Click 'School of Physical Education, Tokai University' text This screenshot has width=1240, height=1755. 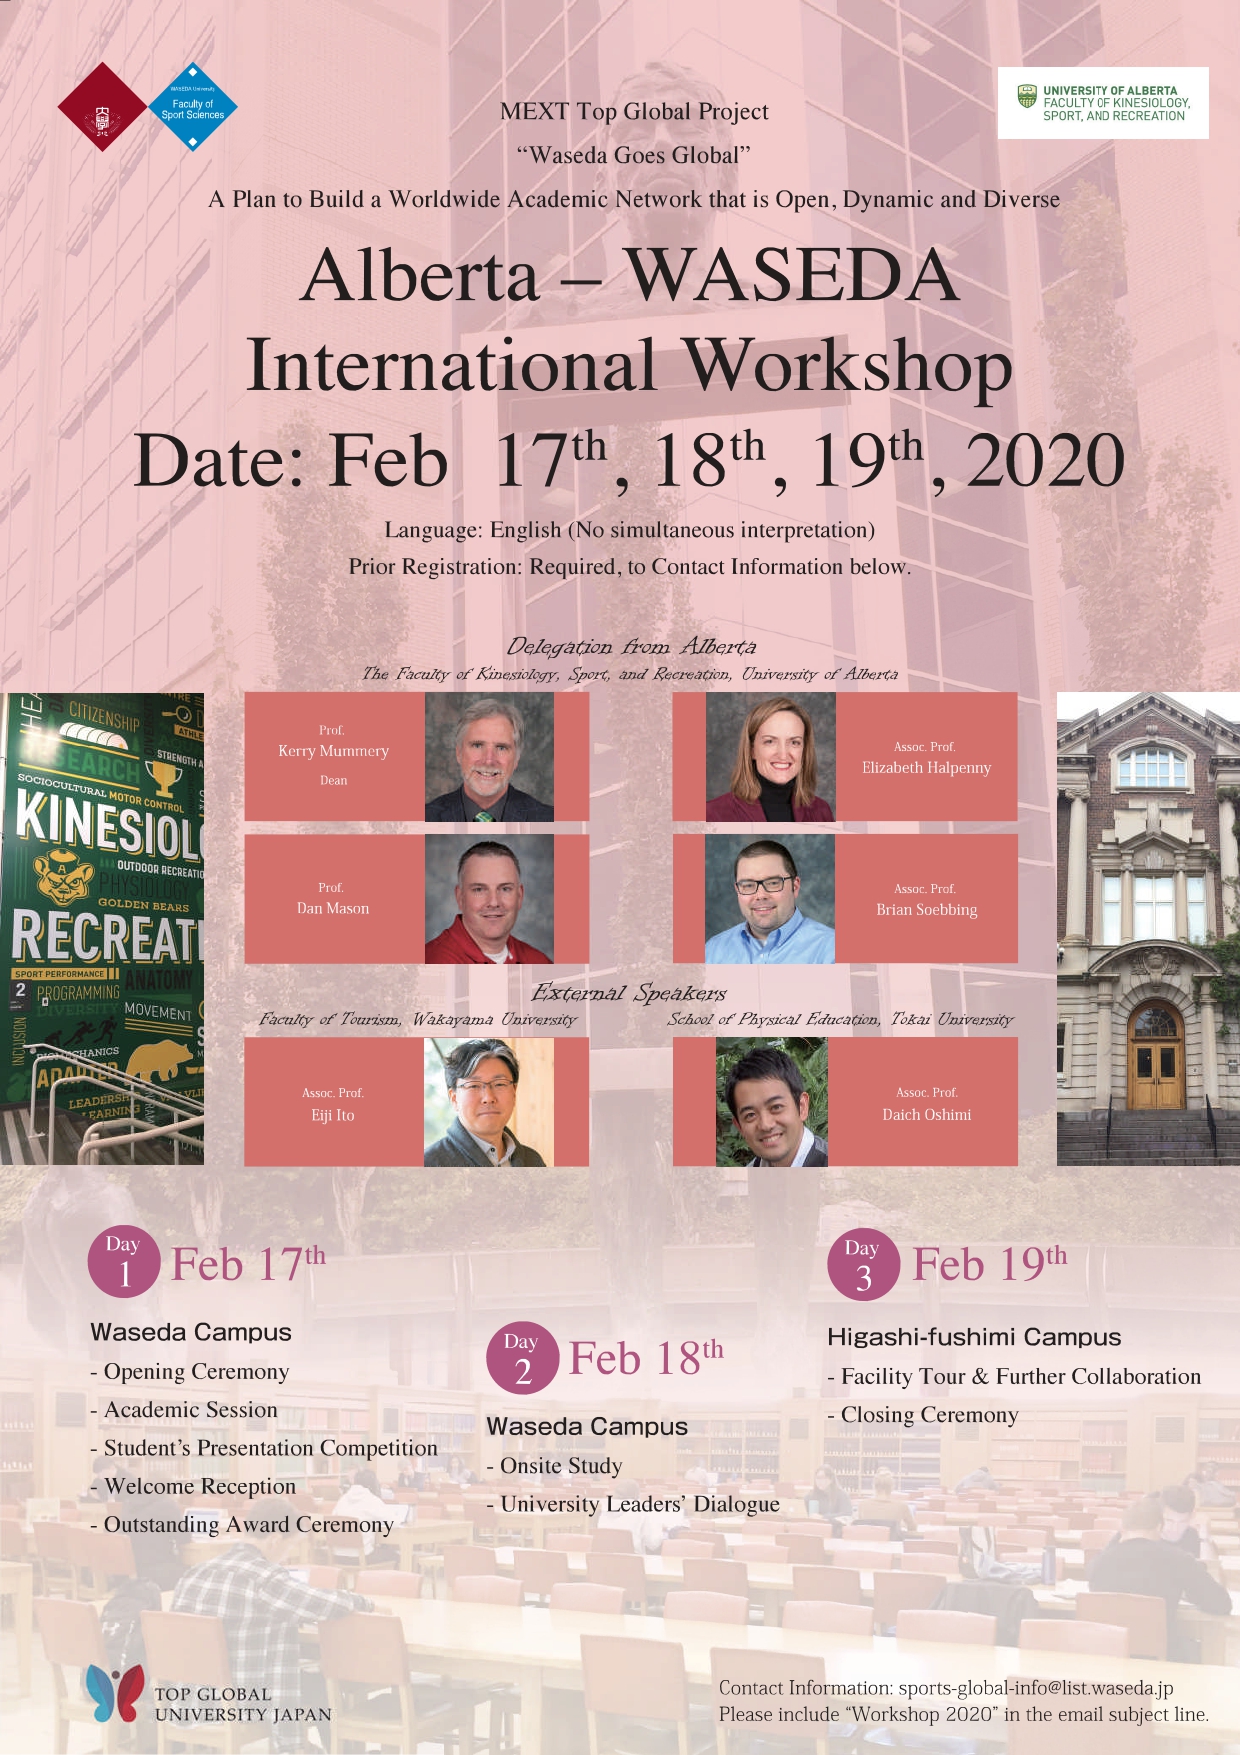point(841,1020)
